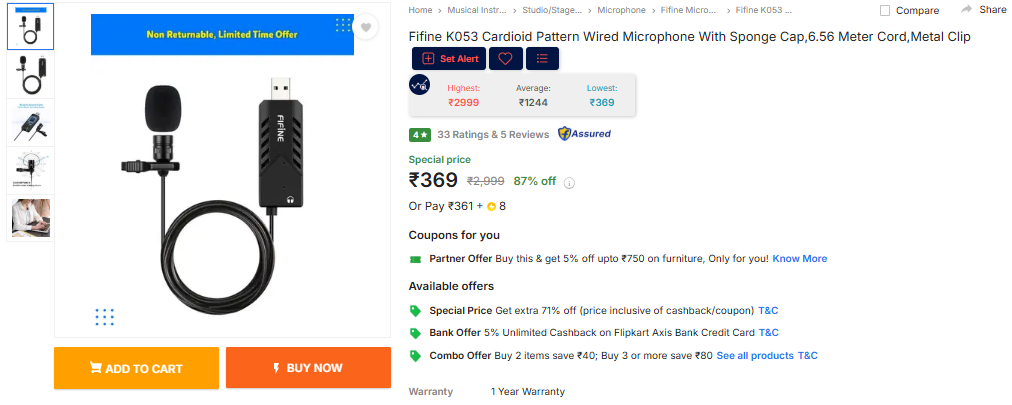Click the info icon next to 87% off
This screenshot has width=1012, height=405.
click(x=570, y=183)
